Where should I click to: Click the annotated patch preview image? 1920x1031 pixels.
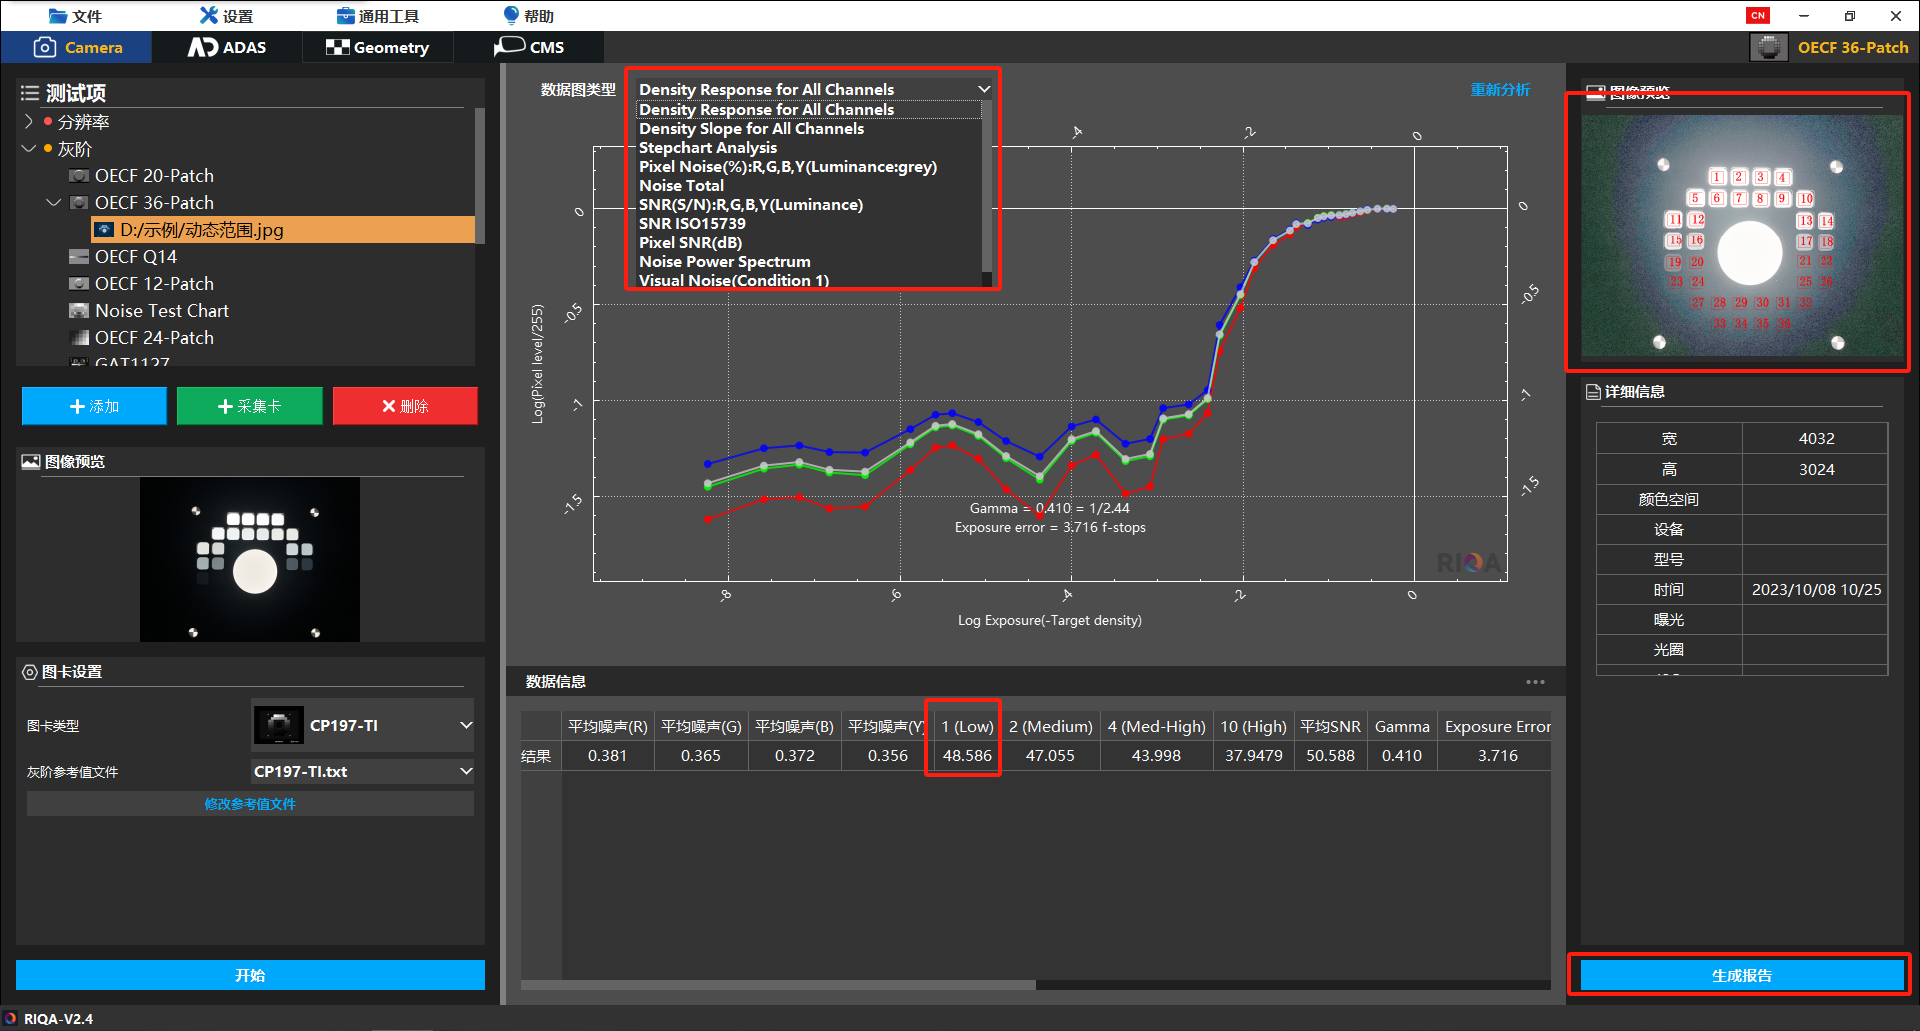pyautogui.click(x=1741, y=235)
